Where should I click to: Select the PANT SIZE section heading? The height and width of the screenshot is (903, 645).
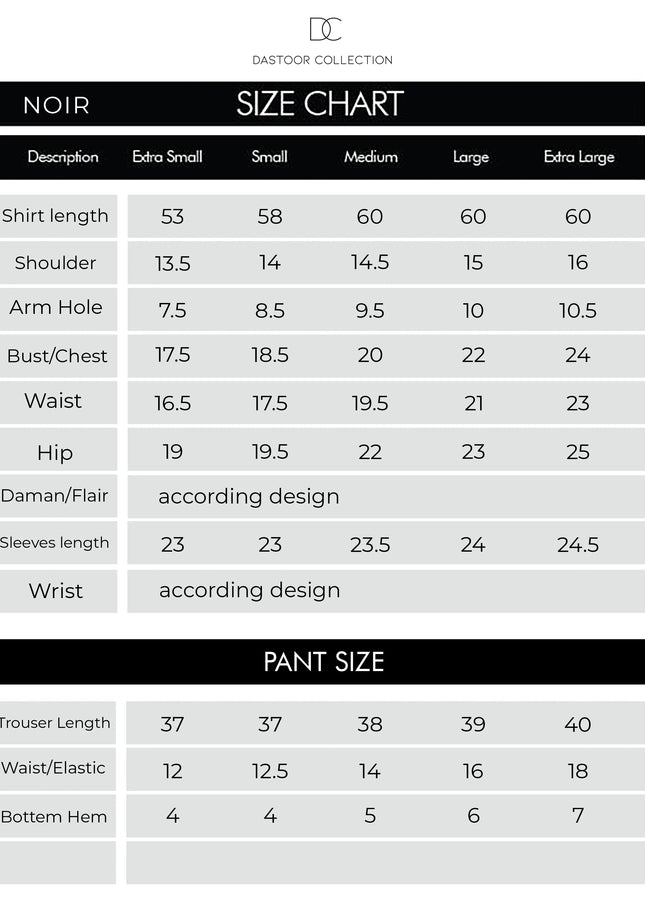click(323, 662)
